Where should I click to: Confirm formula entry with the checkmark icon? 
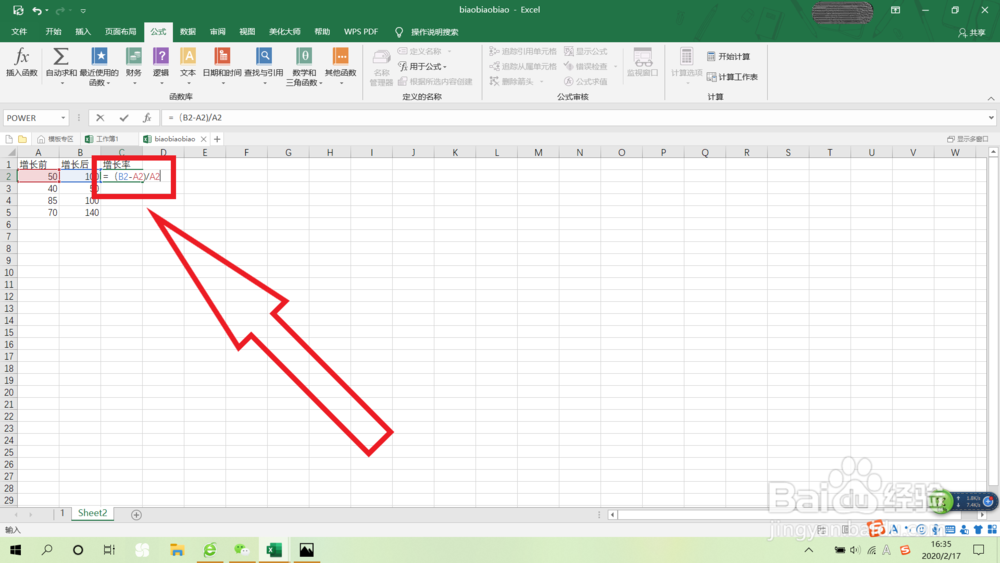point(124,117)
